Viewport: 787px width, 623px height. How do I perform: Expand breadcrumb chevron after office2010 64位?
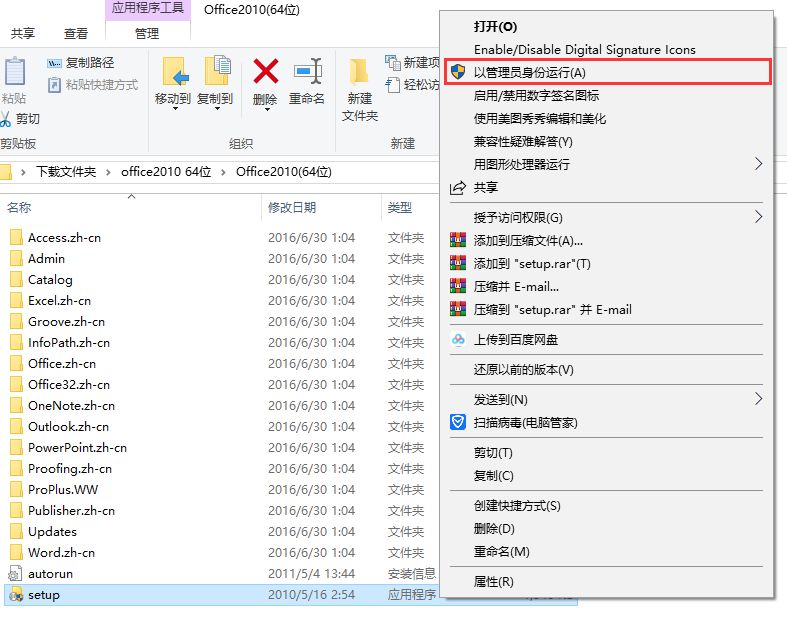point(223,172)
